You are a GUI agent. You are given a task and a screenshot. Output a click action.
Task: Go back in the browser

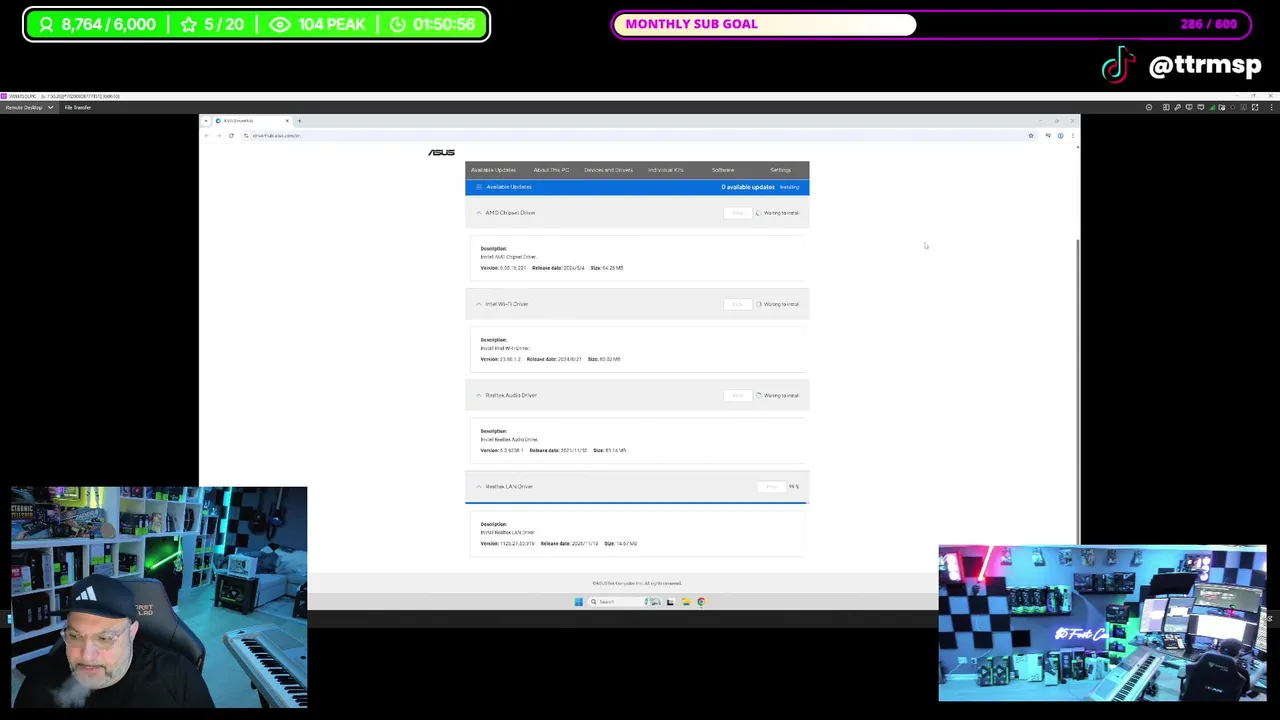point(207,135)
